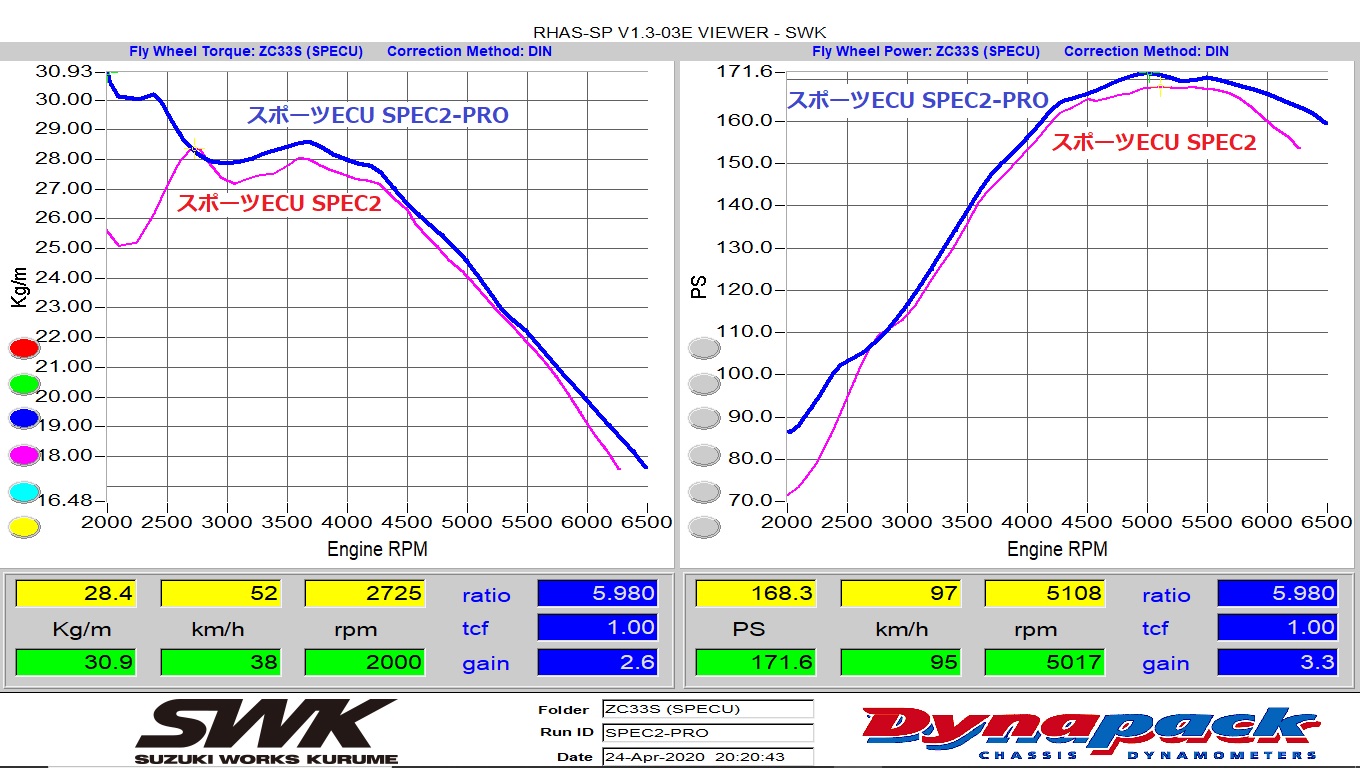Click the Dynapack Chassis Dynamometers logo
The width and height of the screenshot is (1360, 768).
[1089, 732]
